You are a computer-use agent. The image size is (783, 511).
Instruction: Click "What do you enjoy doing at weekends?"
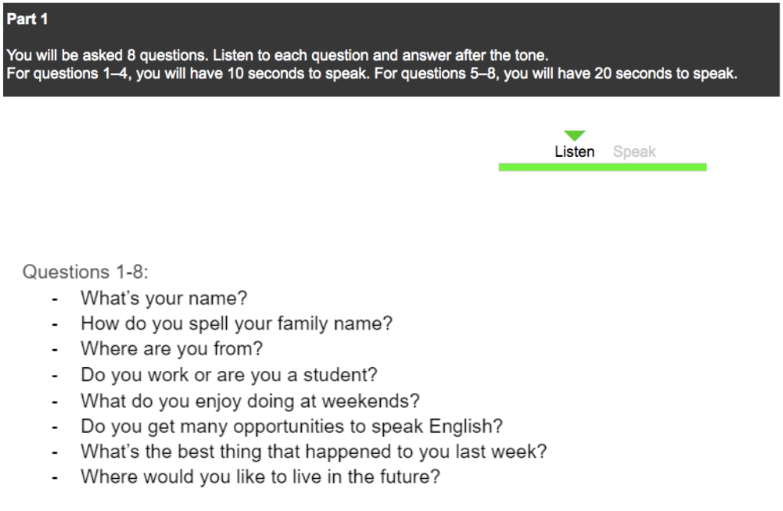tap(250, 401)
